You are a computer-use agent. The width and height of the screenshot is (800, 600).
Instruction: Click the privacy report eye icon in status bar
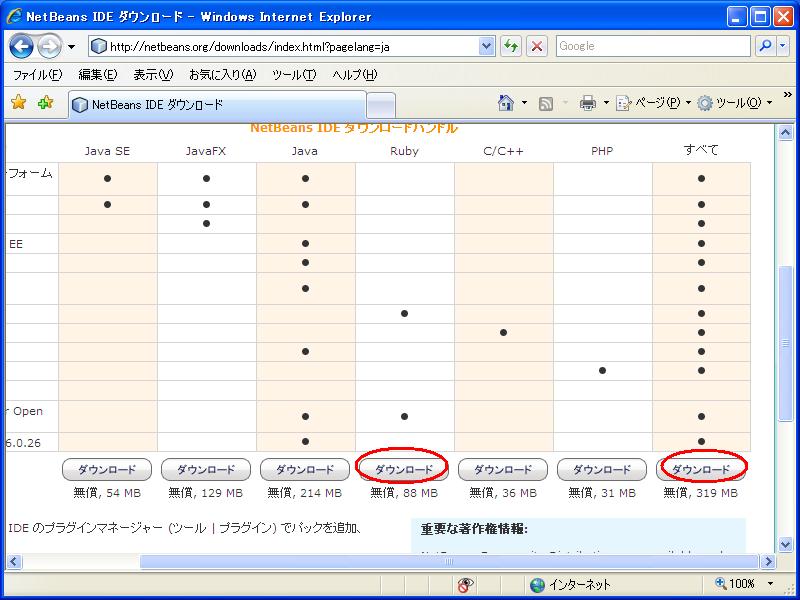coord(465,585)
